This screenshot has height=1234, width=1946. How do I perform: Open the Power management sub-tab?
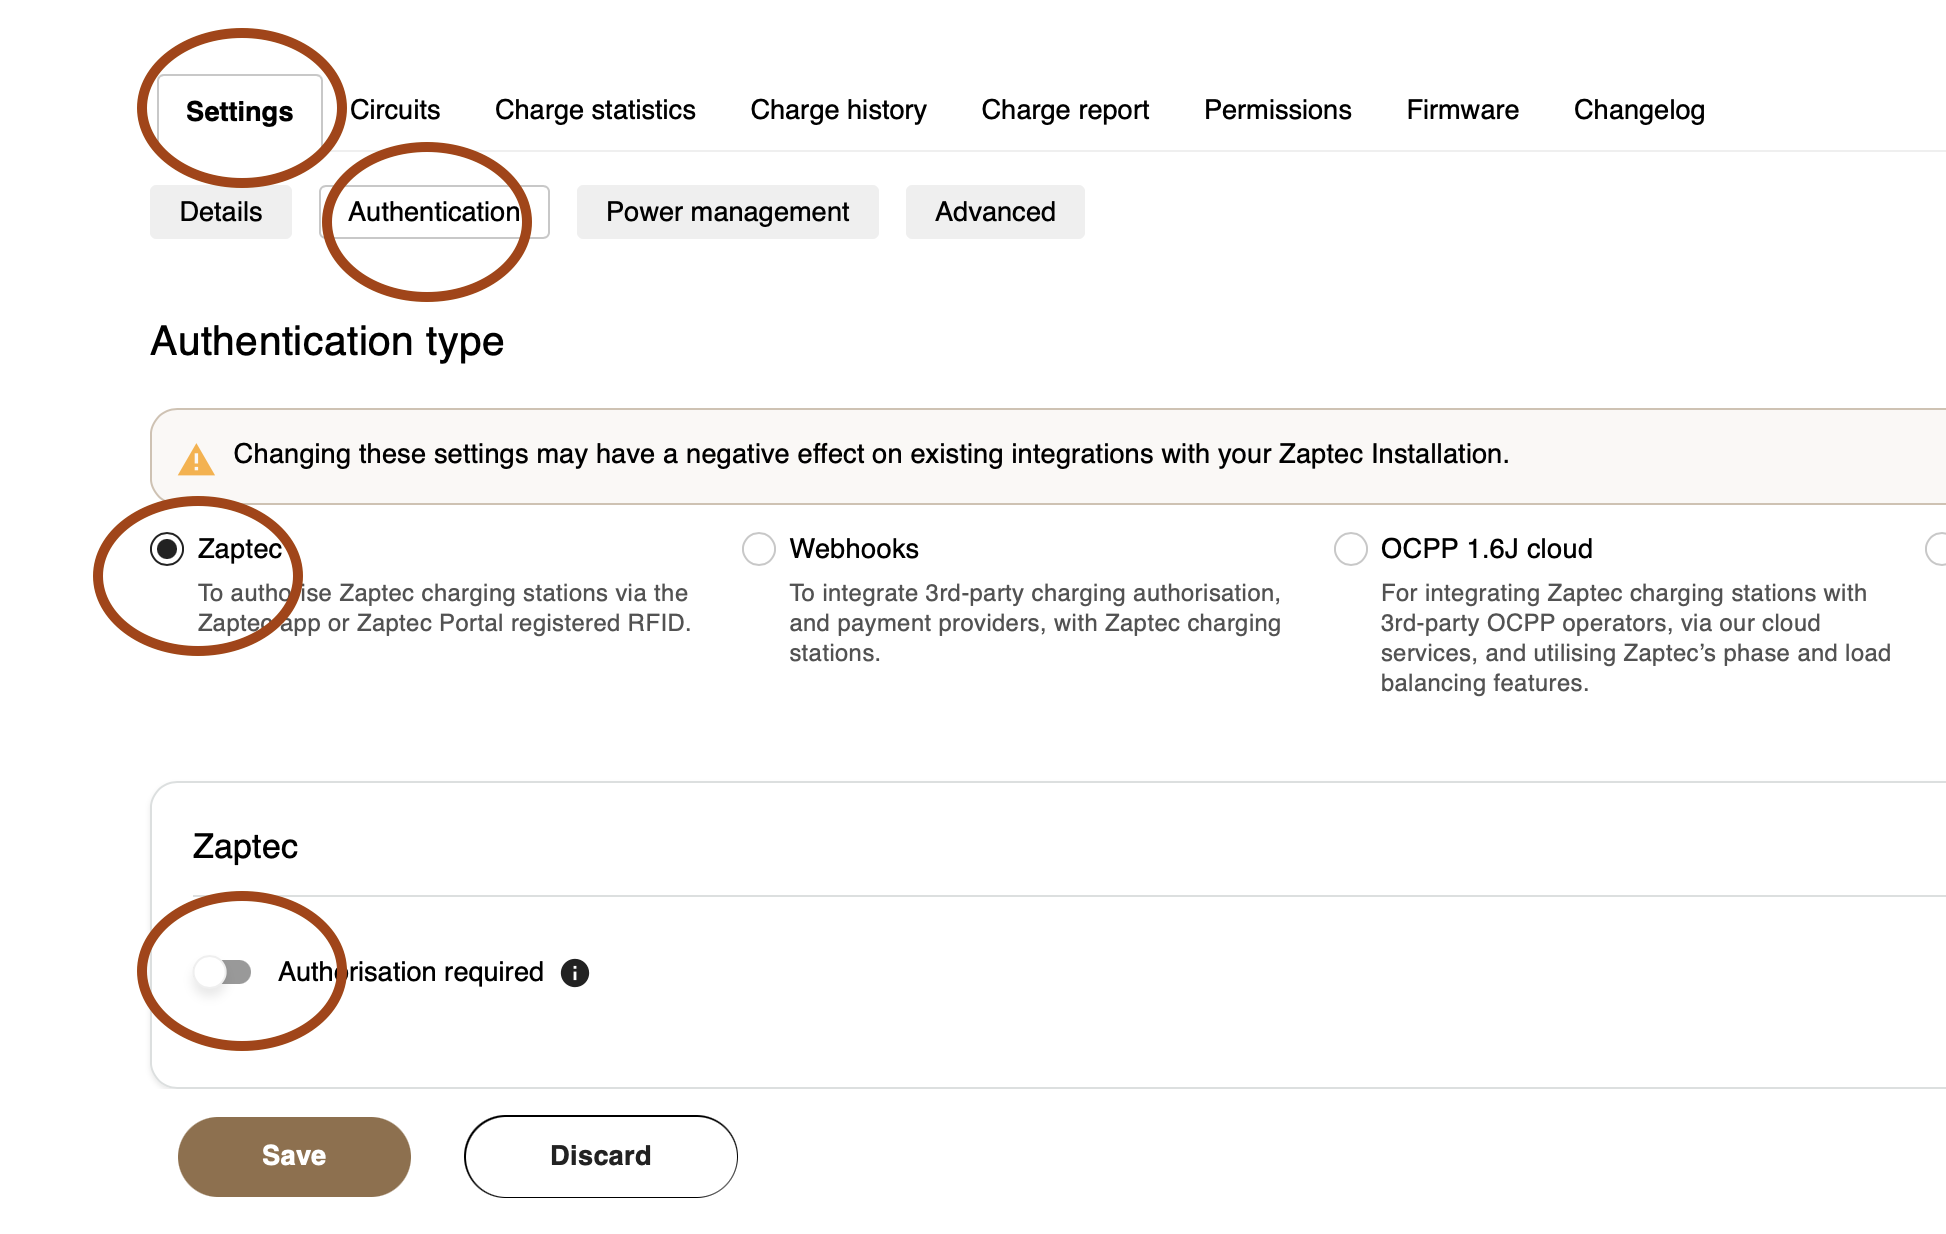point(727,212)
